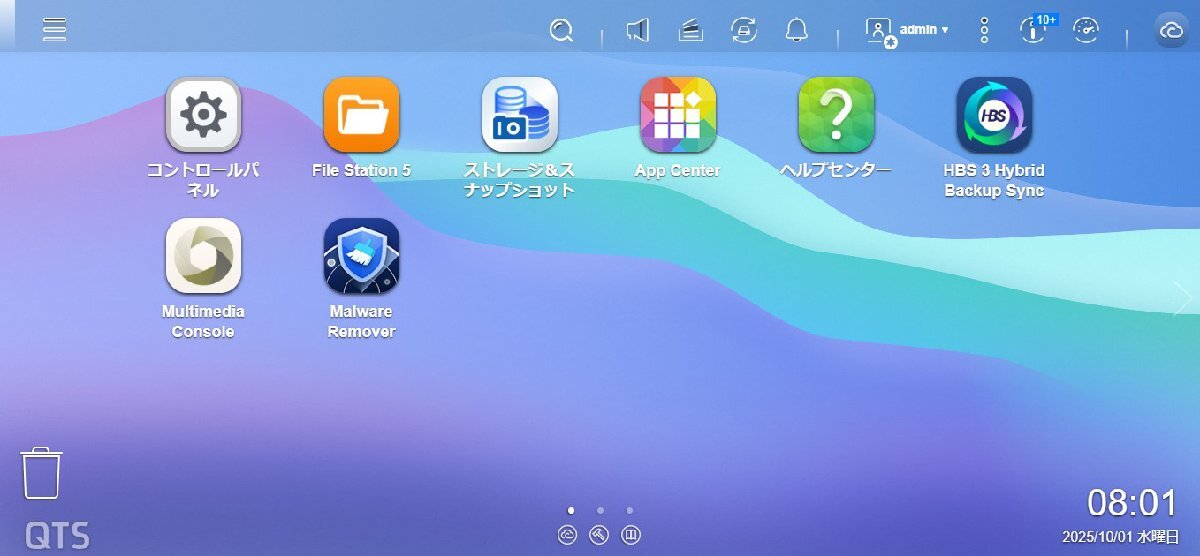The image size is (1200, 556).
Task: Open the myQNAPcloud icon in top bar
Action: click(x=1170, y=31)
